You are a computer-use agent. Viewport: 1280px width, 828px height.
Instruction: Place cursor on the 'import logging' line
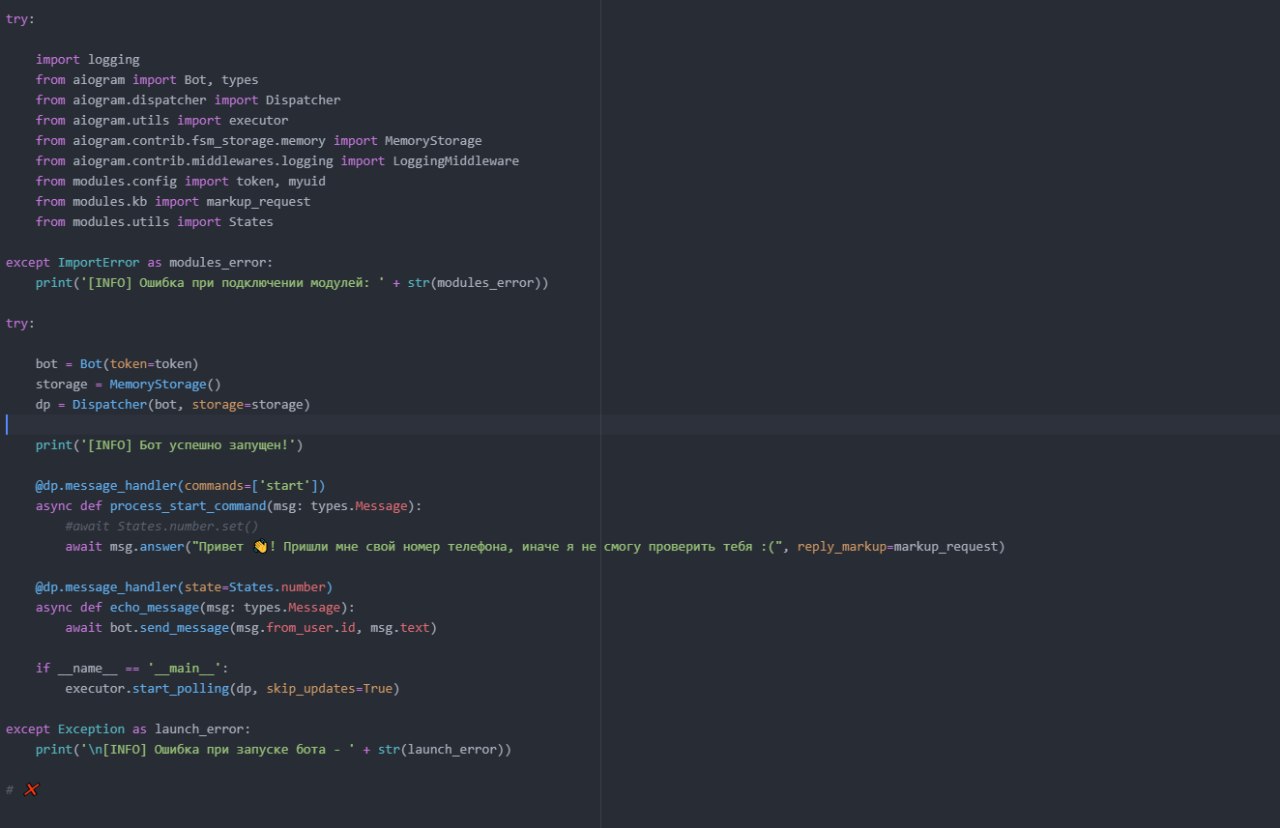[88, 60]
